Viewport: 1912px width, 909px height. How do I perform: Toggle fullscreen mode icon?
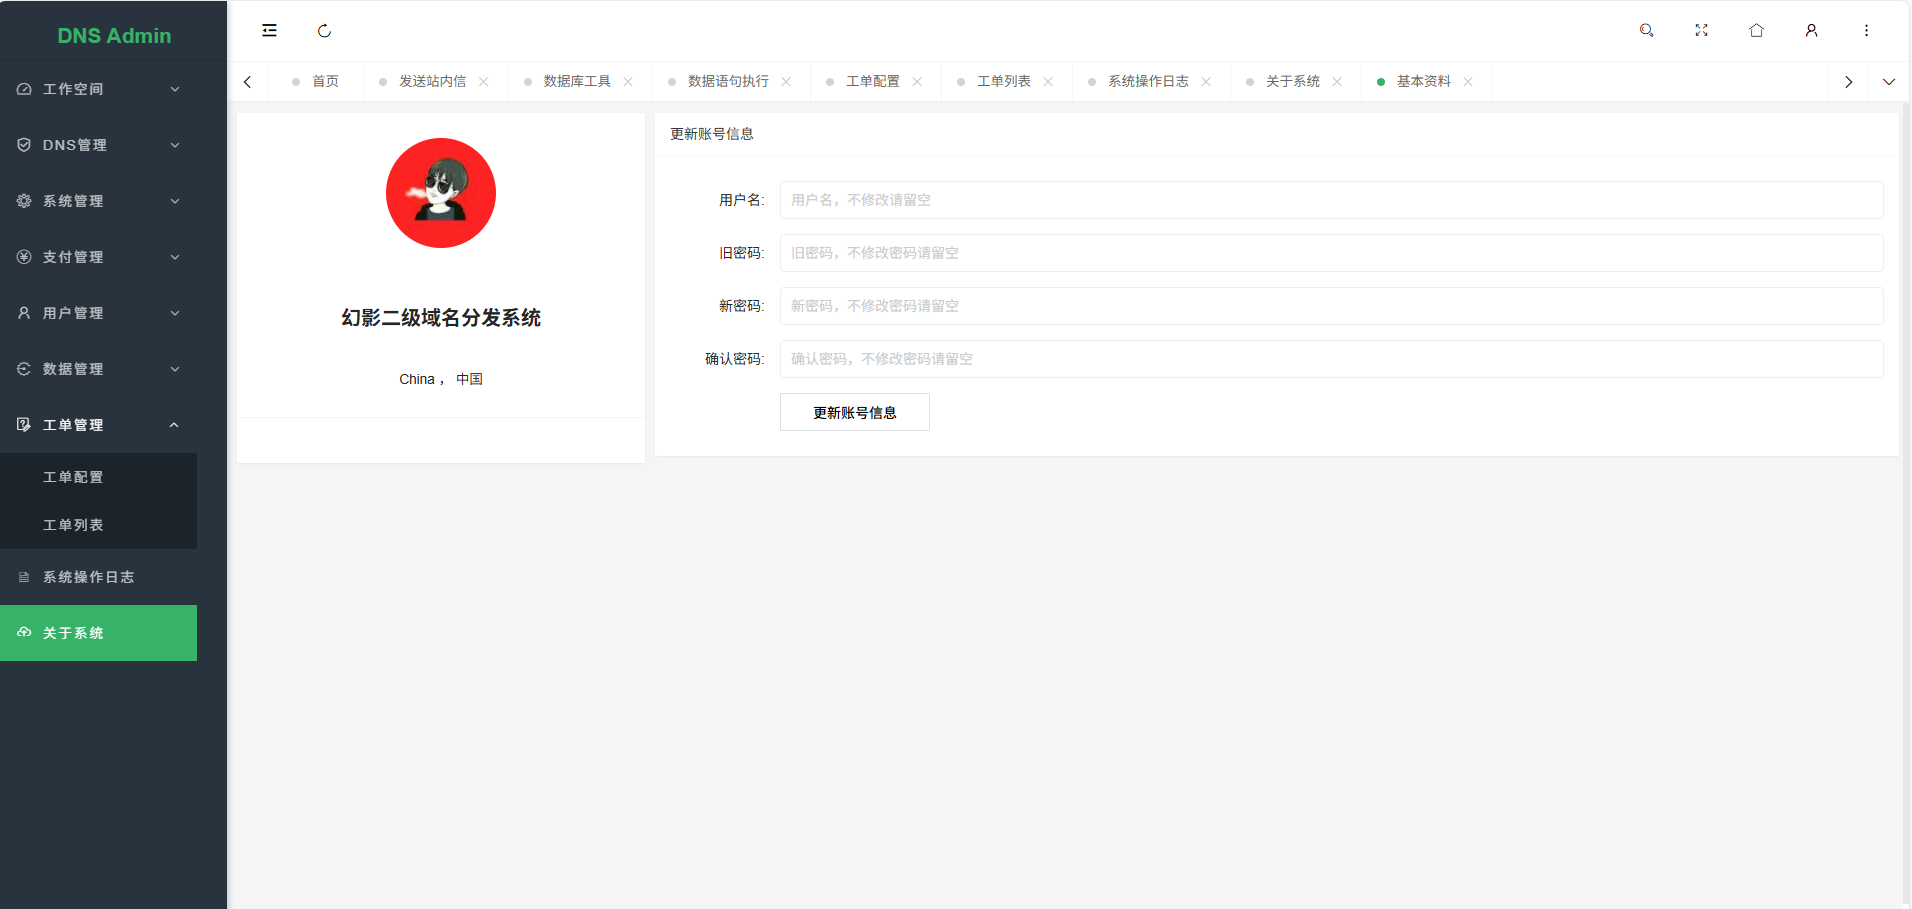[x=1702, y=30]
